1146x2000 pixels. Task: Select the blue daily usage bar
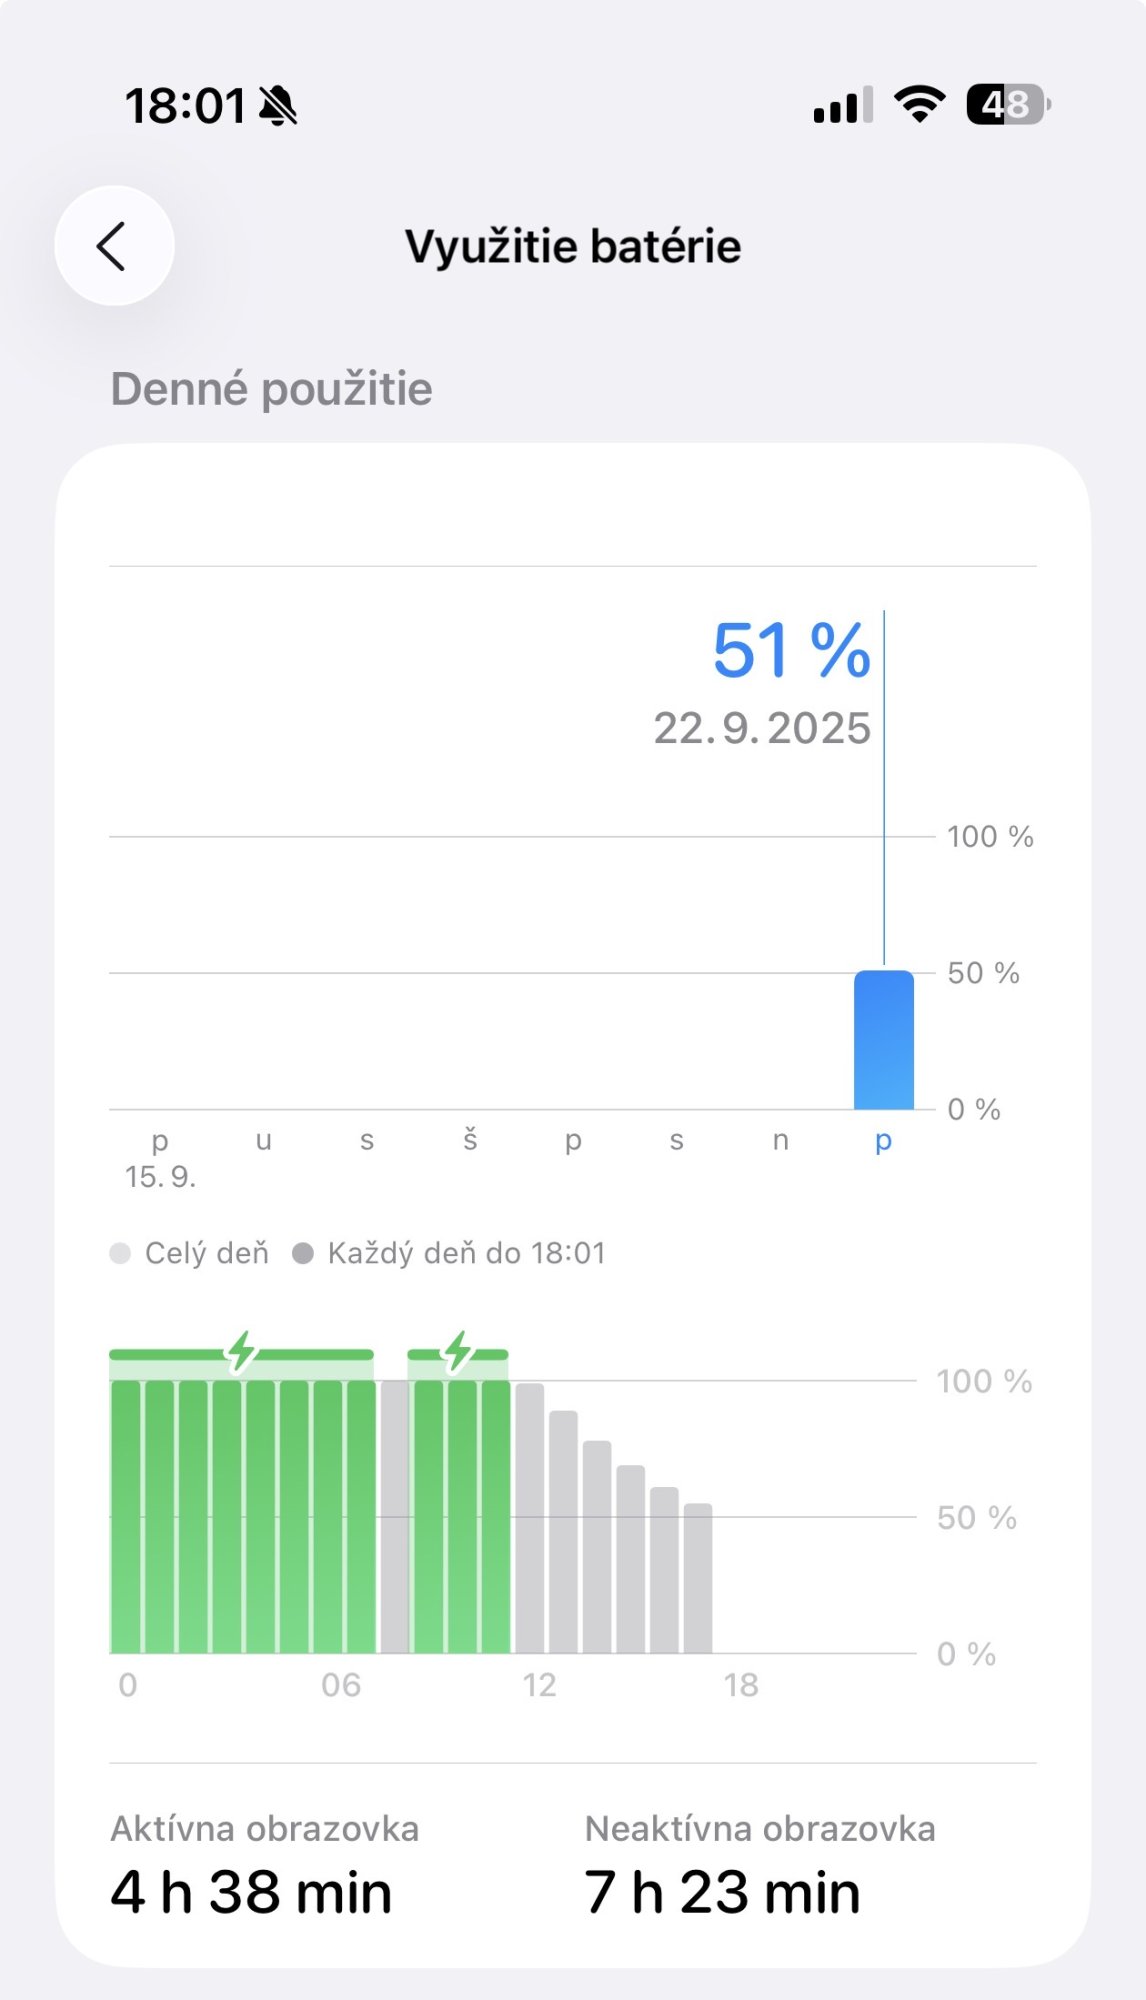click(883, 1040)
